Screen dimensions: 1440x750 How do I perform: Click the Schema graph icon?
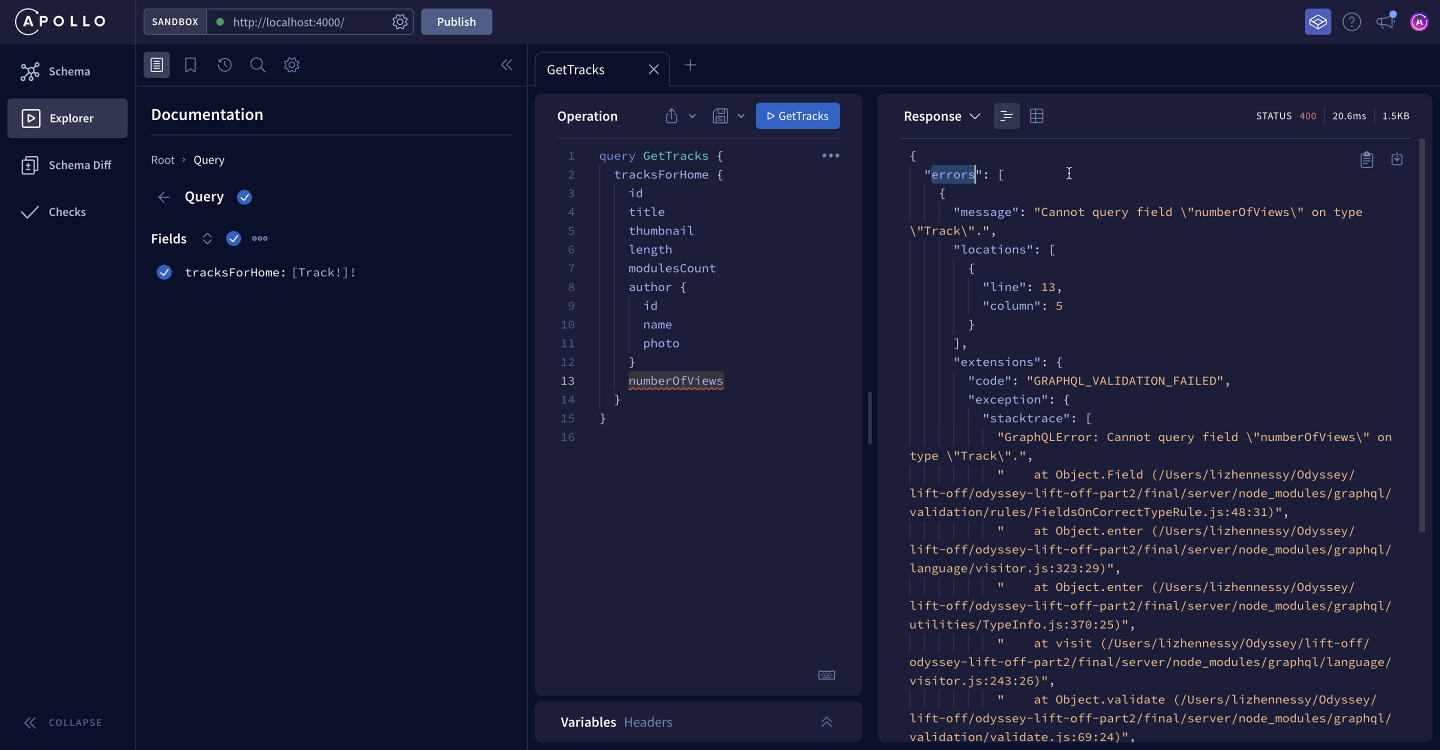pos(30,71)
